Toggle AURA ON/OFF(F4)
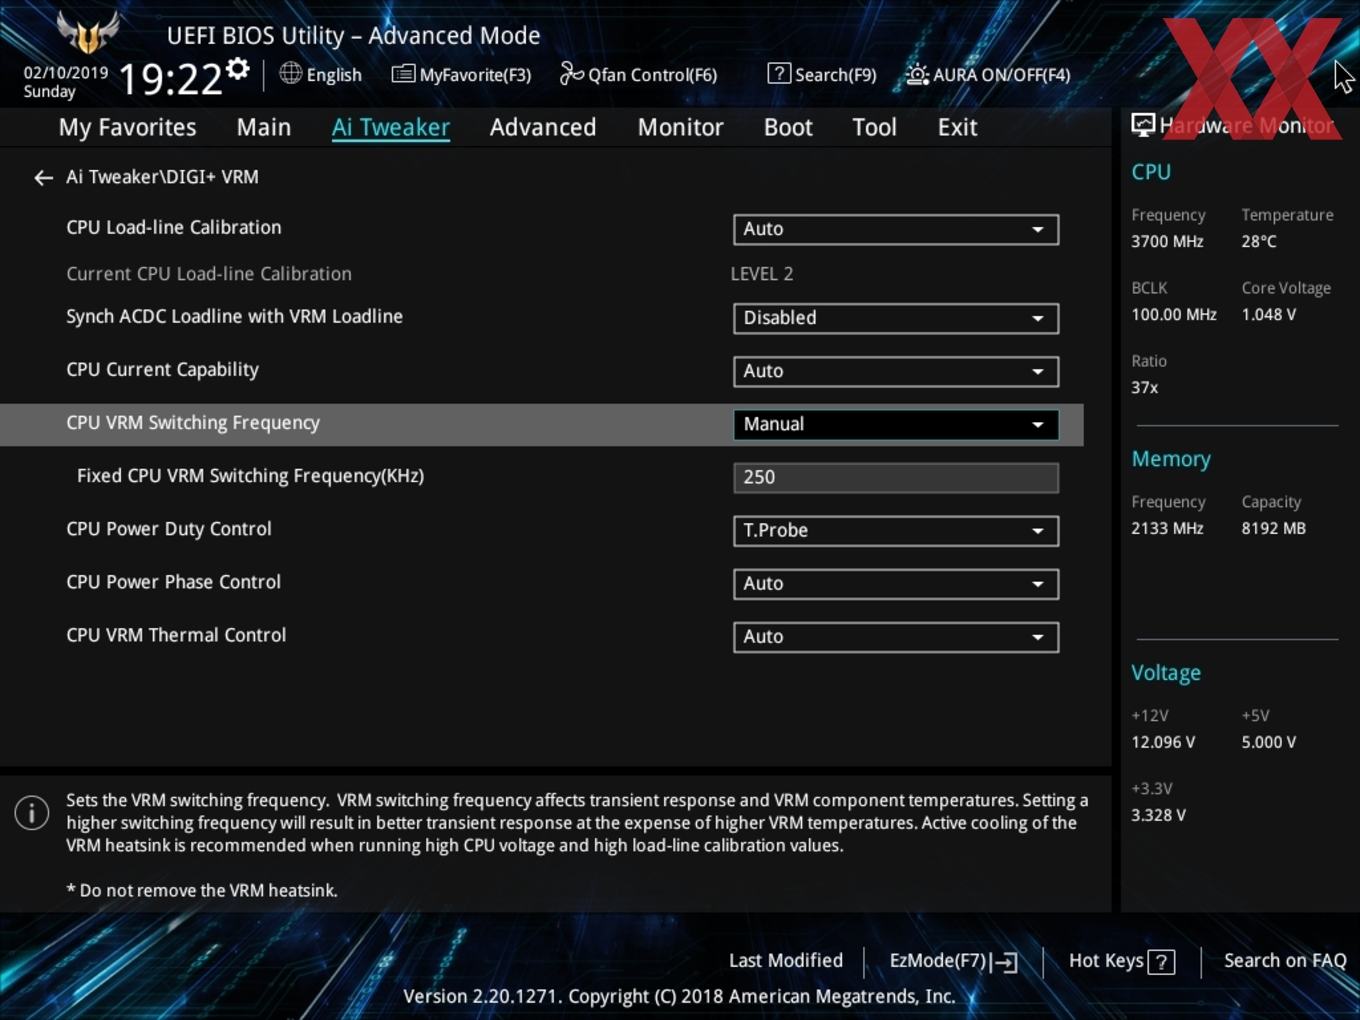Viewport: 1360px width, 1020px height. coord(1001,75)
